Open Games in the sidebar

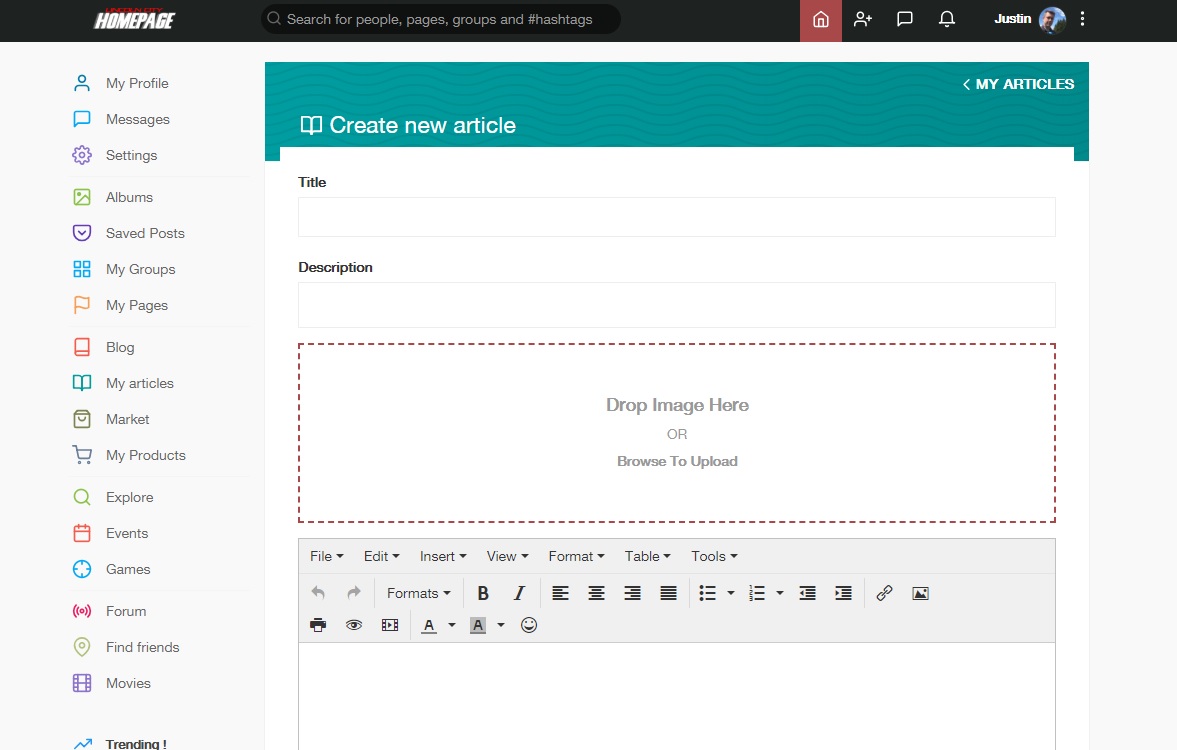(128, 570)
